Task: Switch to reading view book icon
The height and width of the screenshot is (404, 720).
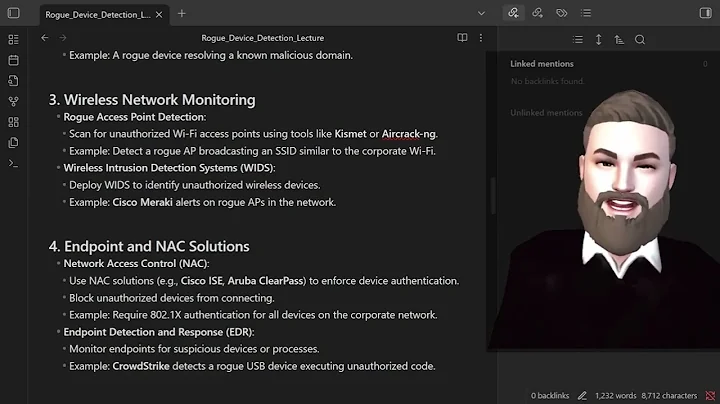Action: coord(462,38)
